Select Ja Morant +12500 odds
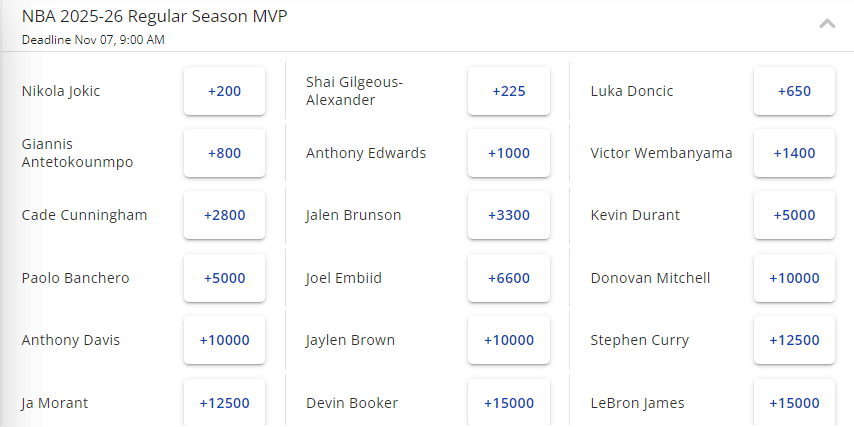The height and width of the screenshot is (427, 854). (224, 403)
